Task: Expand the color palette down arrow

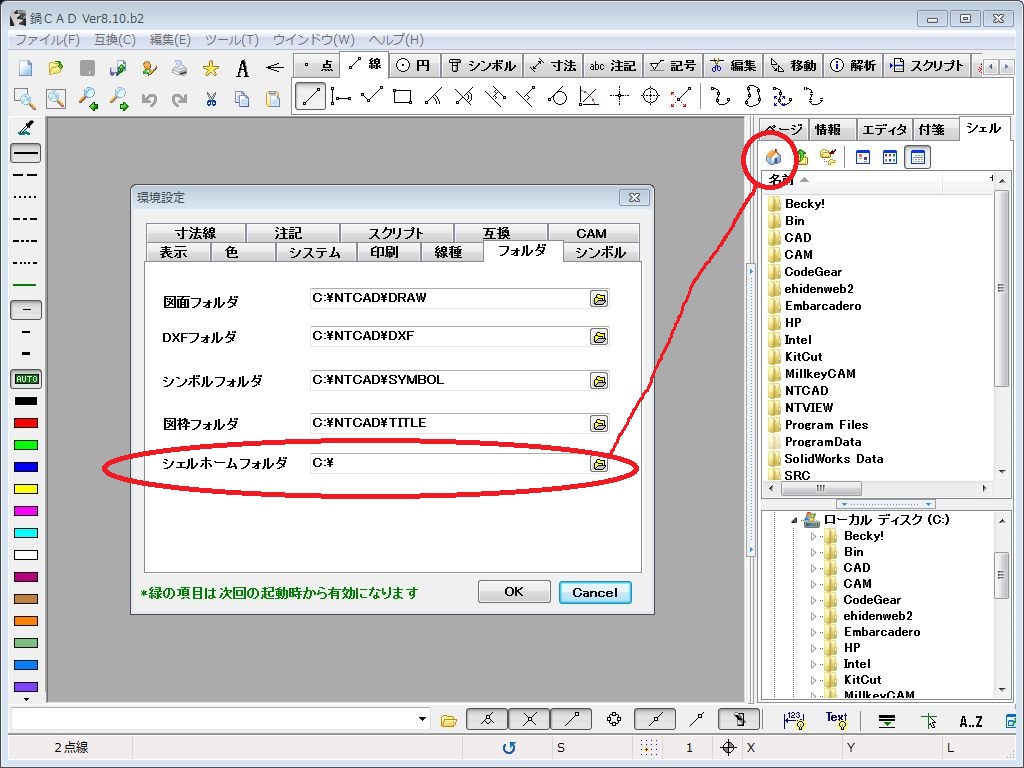Action: (x=26, y=699)
